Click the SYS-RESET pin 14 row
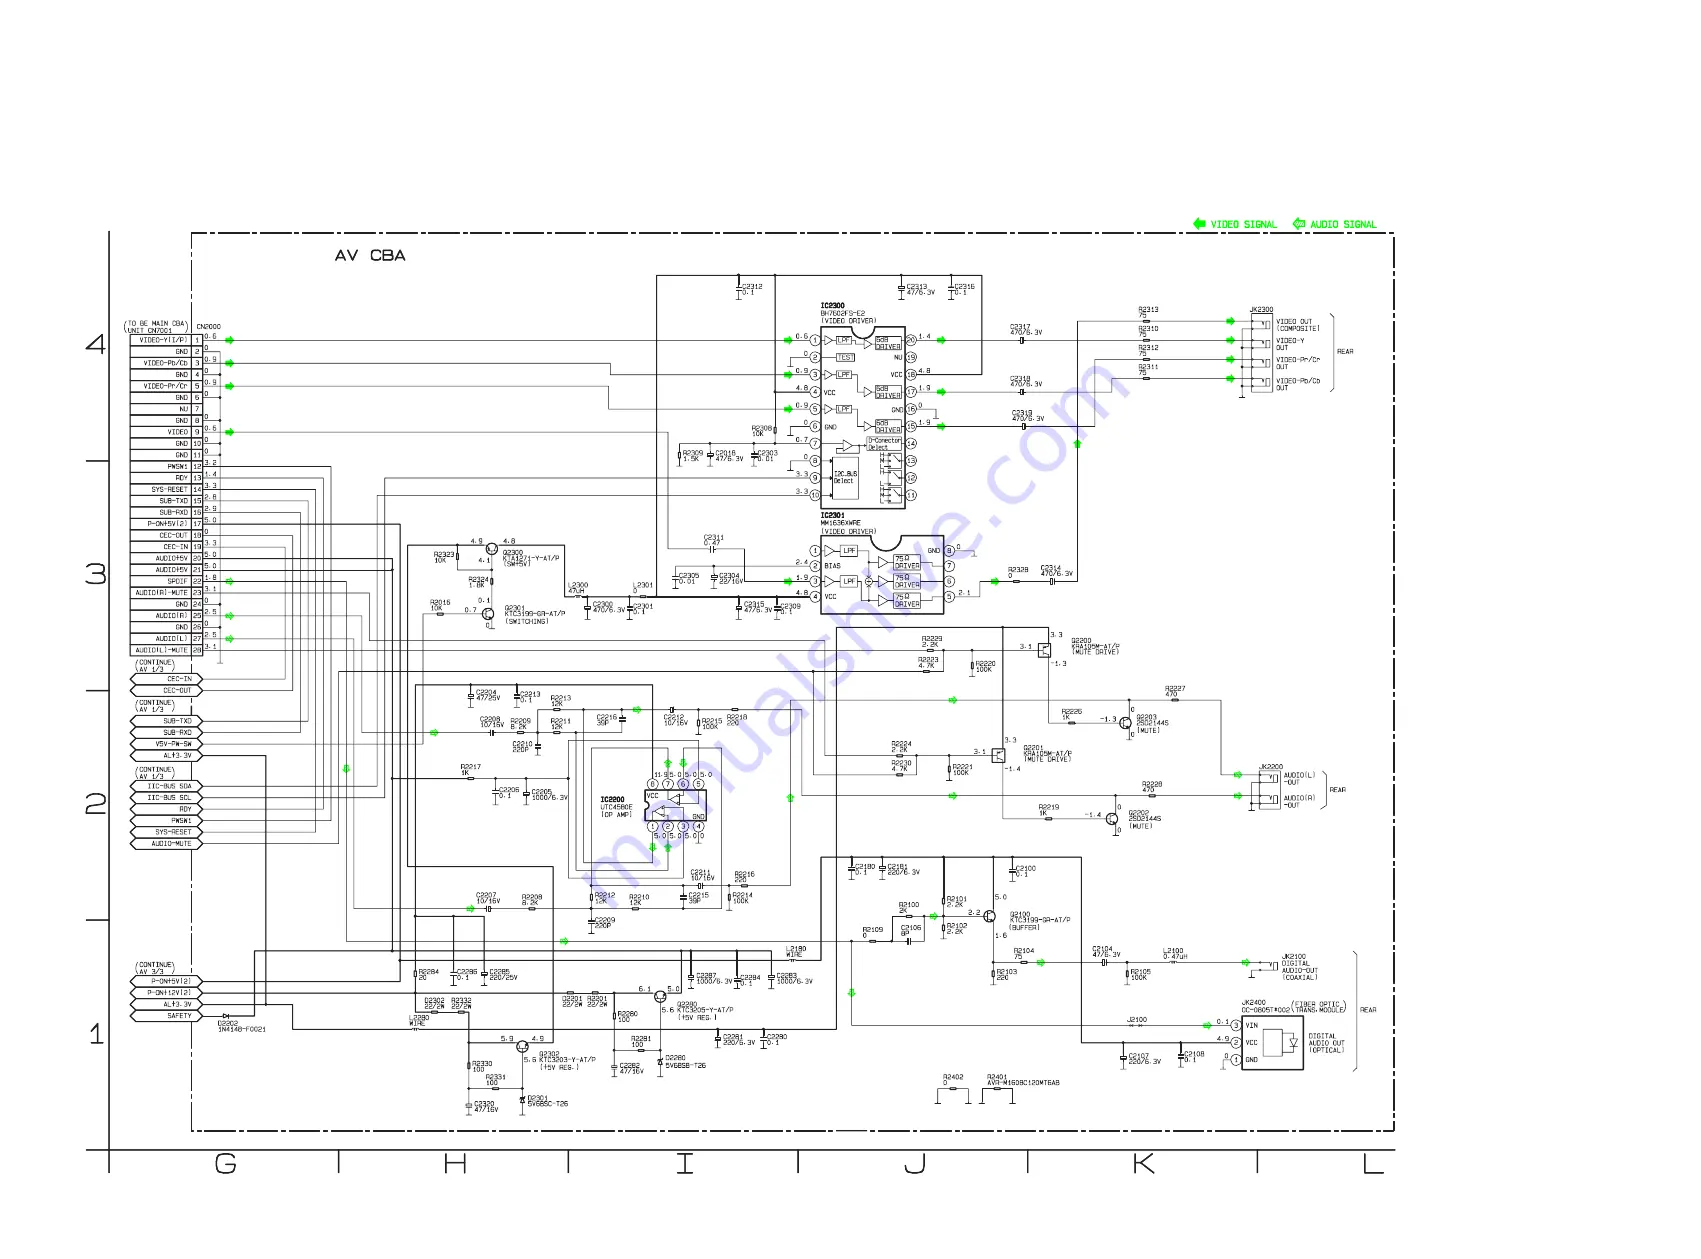The image size is (1701, 1259). (x=167, y=490)
